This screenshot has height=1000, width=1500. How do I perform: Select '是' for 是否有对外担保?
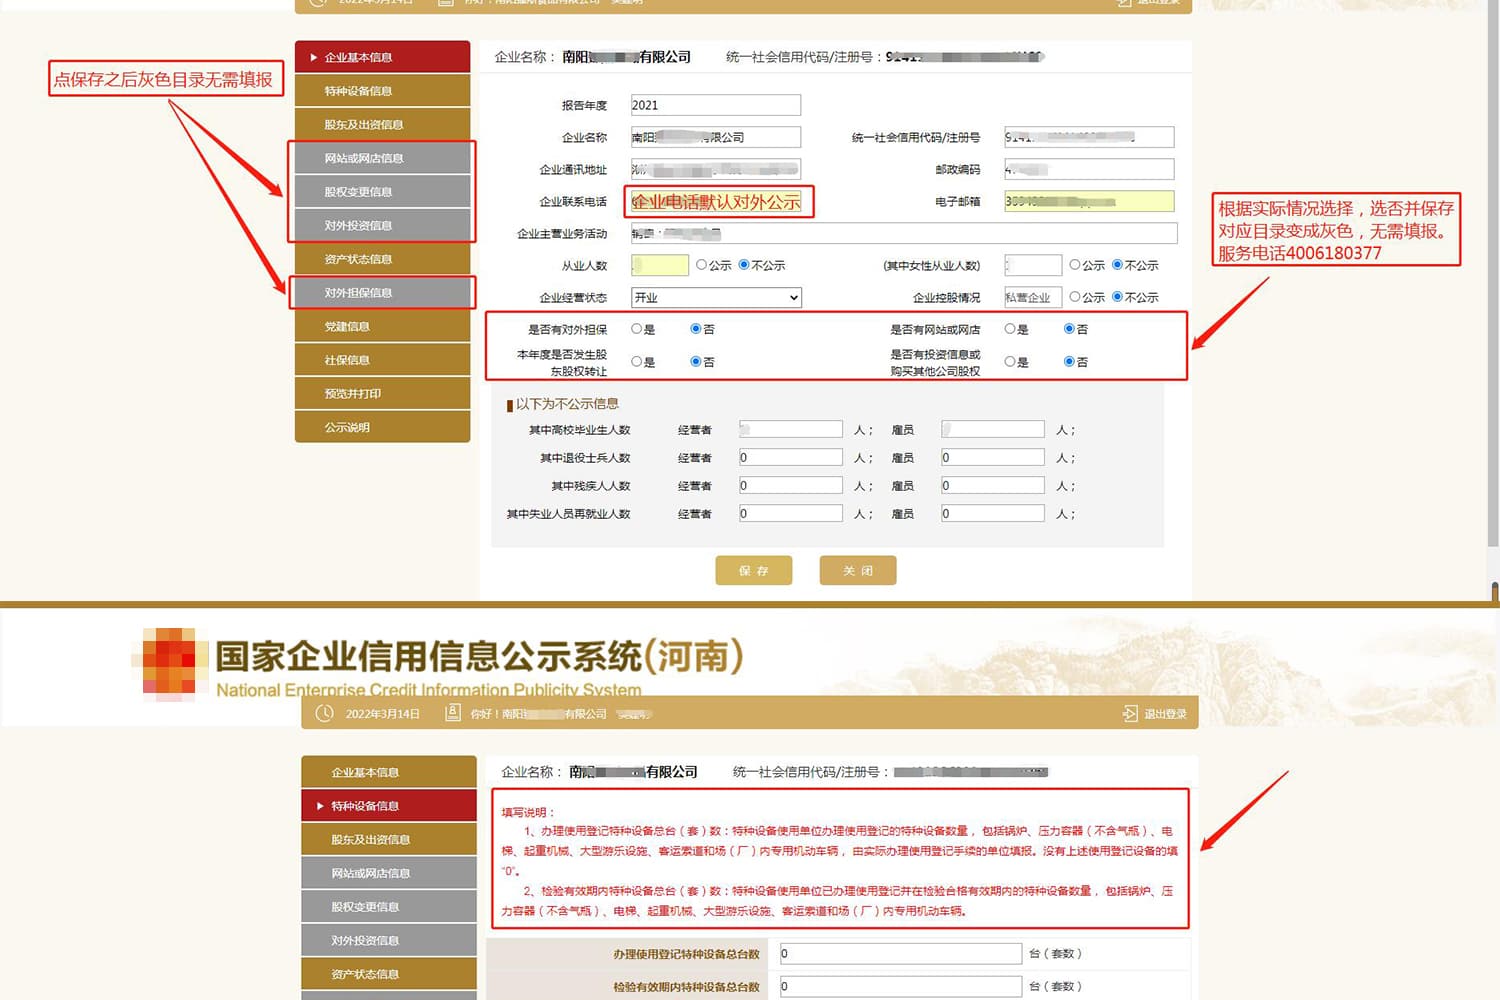[637, 329]
